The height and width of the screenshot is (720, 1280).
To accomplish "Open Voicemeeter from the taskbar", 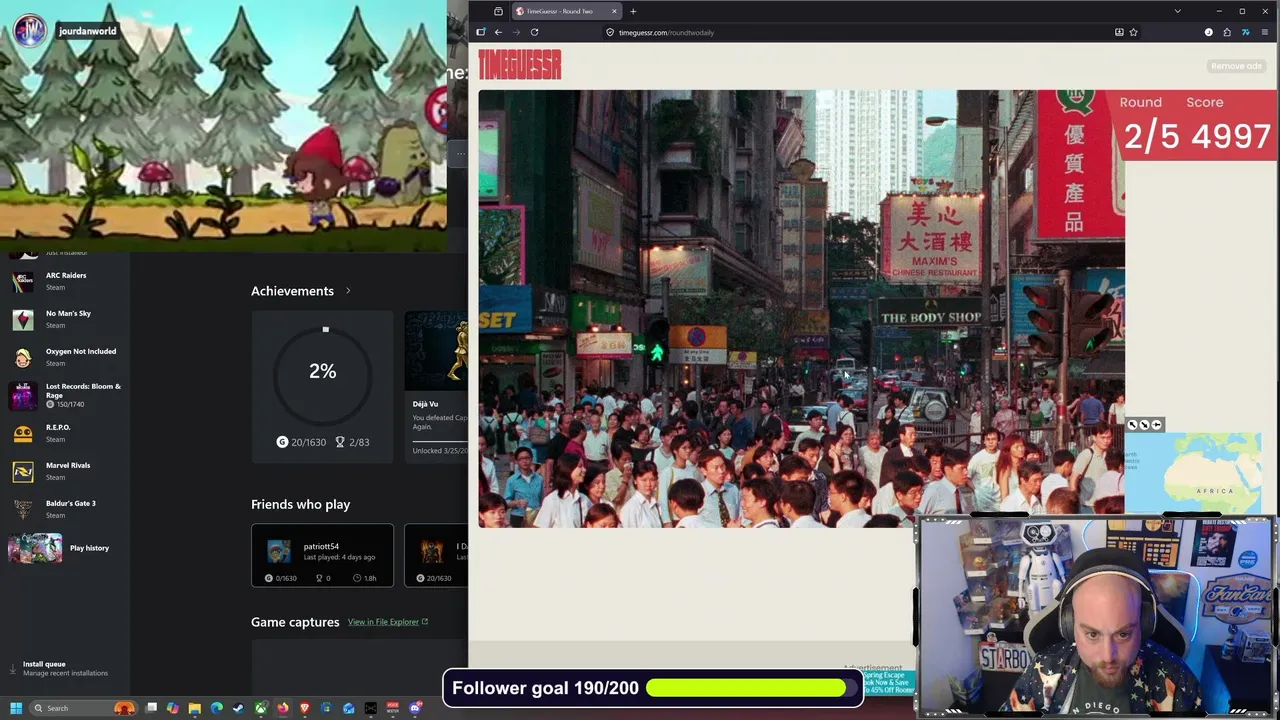I will (392, 708).
